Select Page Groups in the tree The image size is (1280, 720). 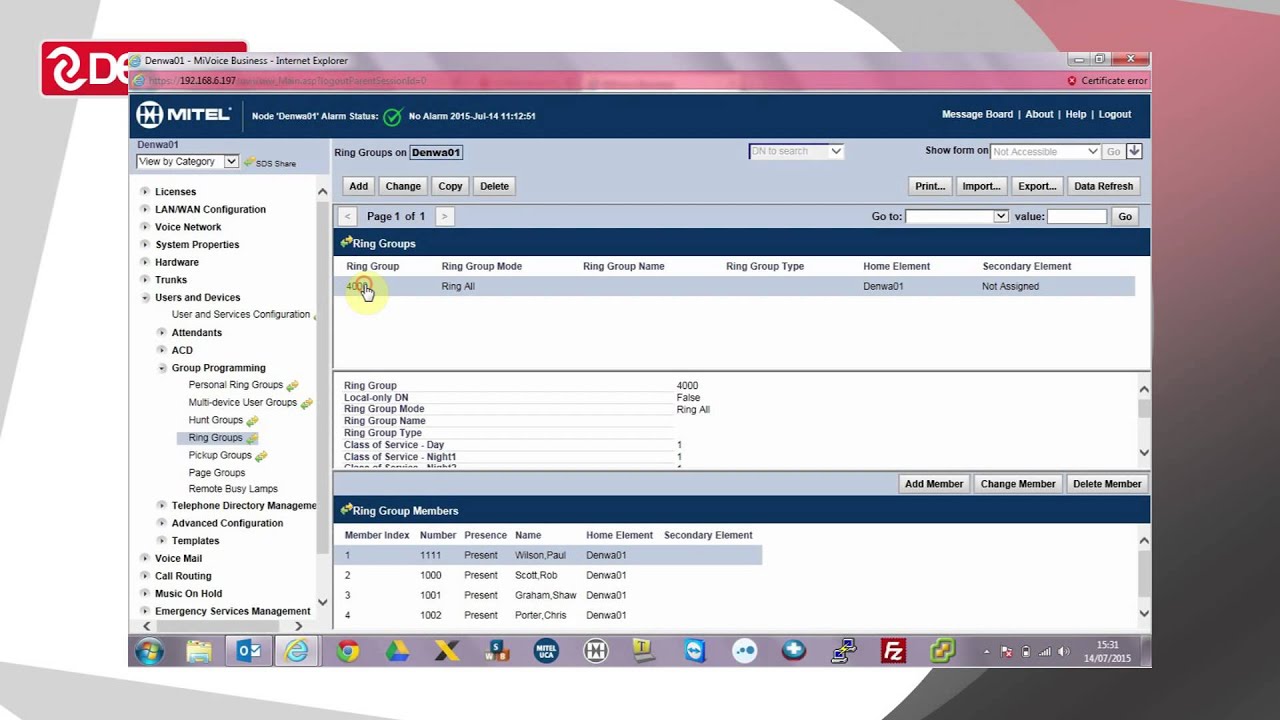(x=216, y=472)
